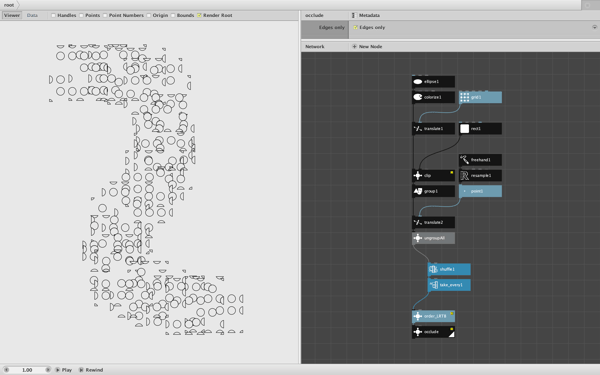The height and width of the screenshot is (375, 600).
Task: Open Metadata for the occlude node
Action: [366, 15]
